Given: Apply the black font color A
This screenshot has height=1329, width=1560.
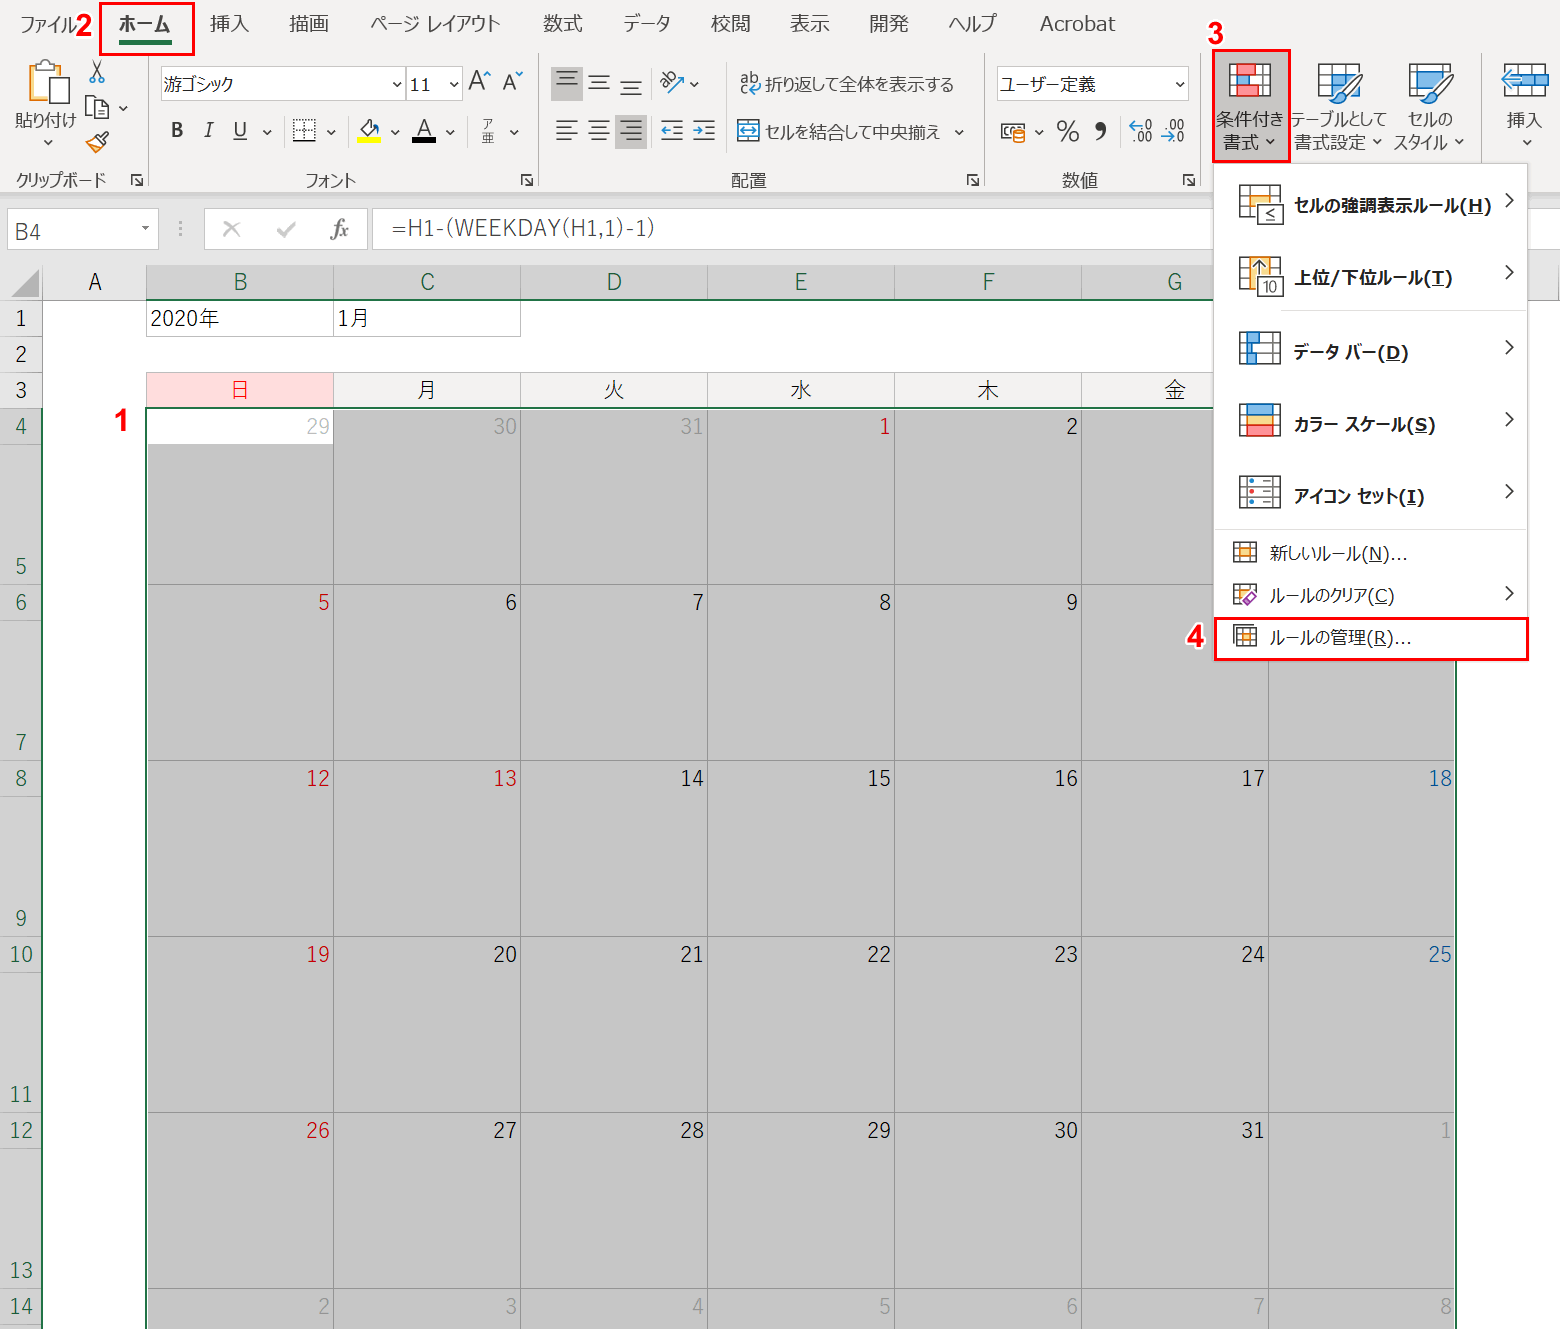Looking at the screenshot, I should (424, 131).
